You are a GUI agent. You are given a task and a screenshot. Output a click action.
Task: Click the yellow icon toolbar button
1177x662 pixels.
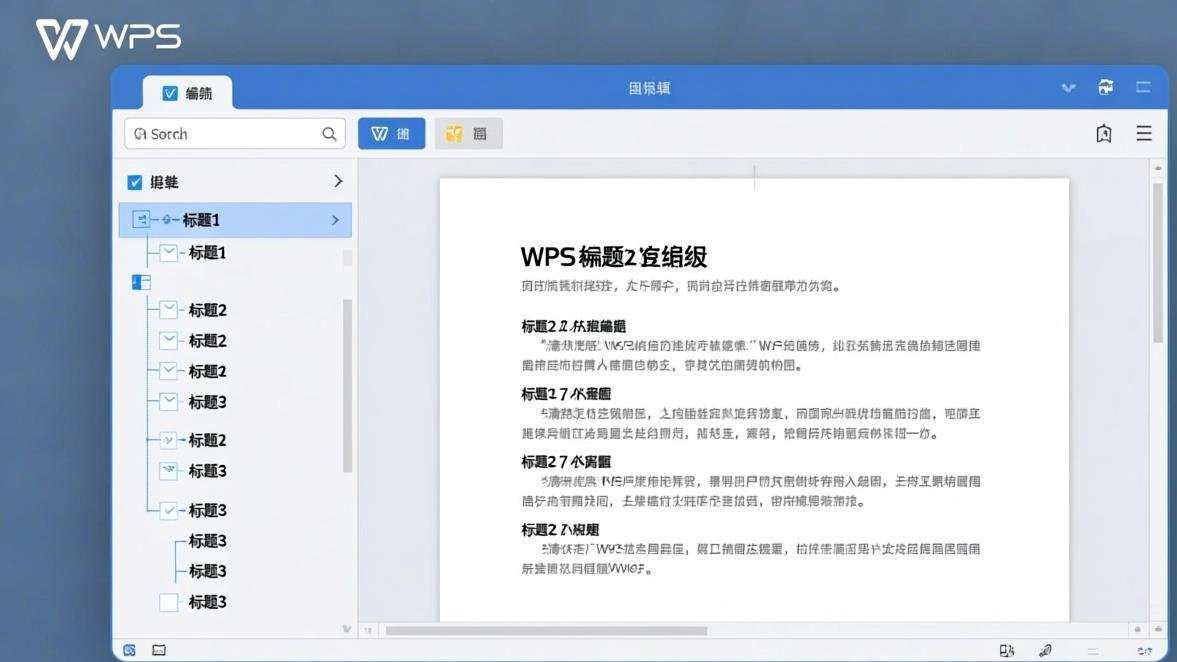468,134
